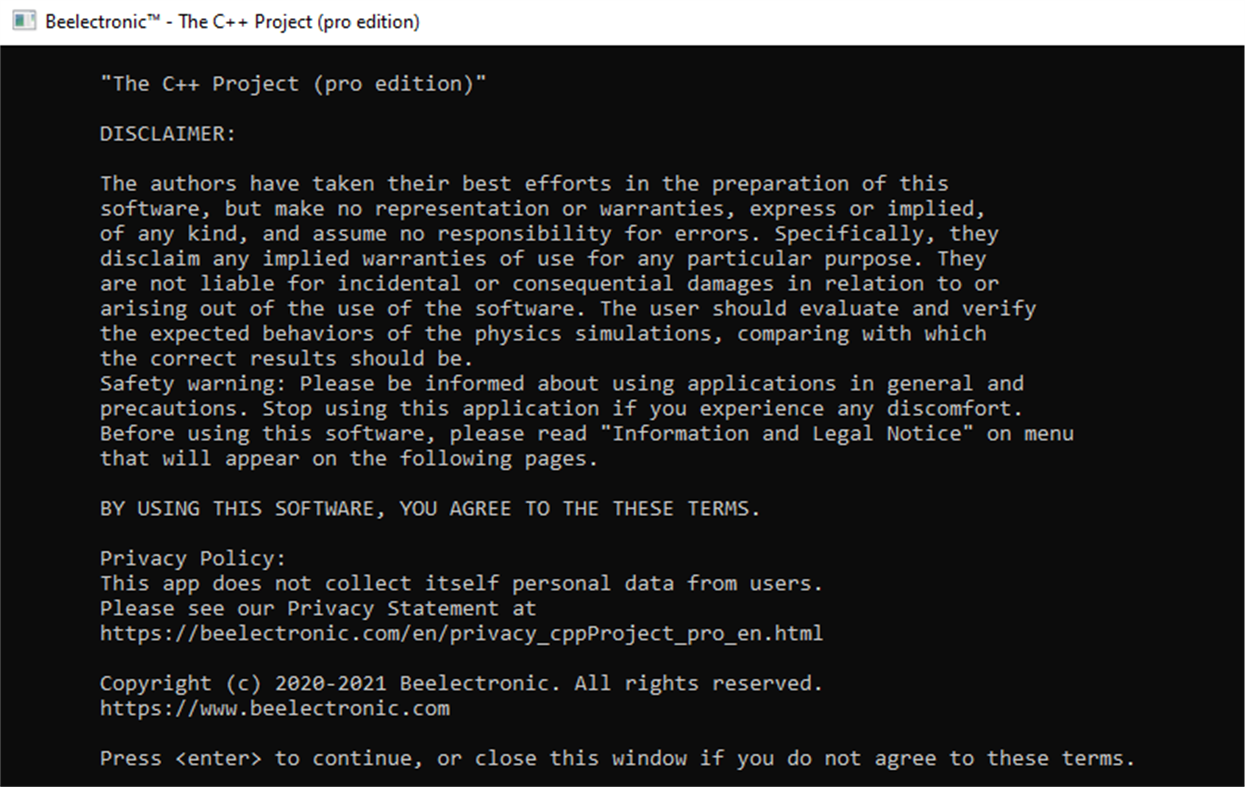The height and width of the screenshot is (787, 1245).
Task: Select the Safety warning sentence
Action: point(560,383)
